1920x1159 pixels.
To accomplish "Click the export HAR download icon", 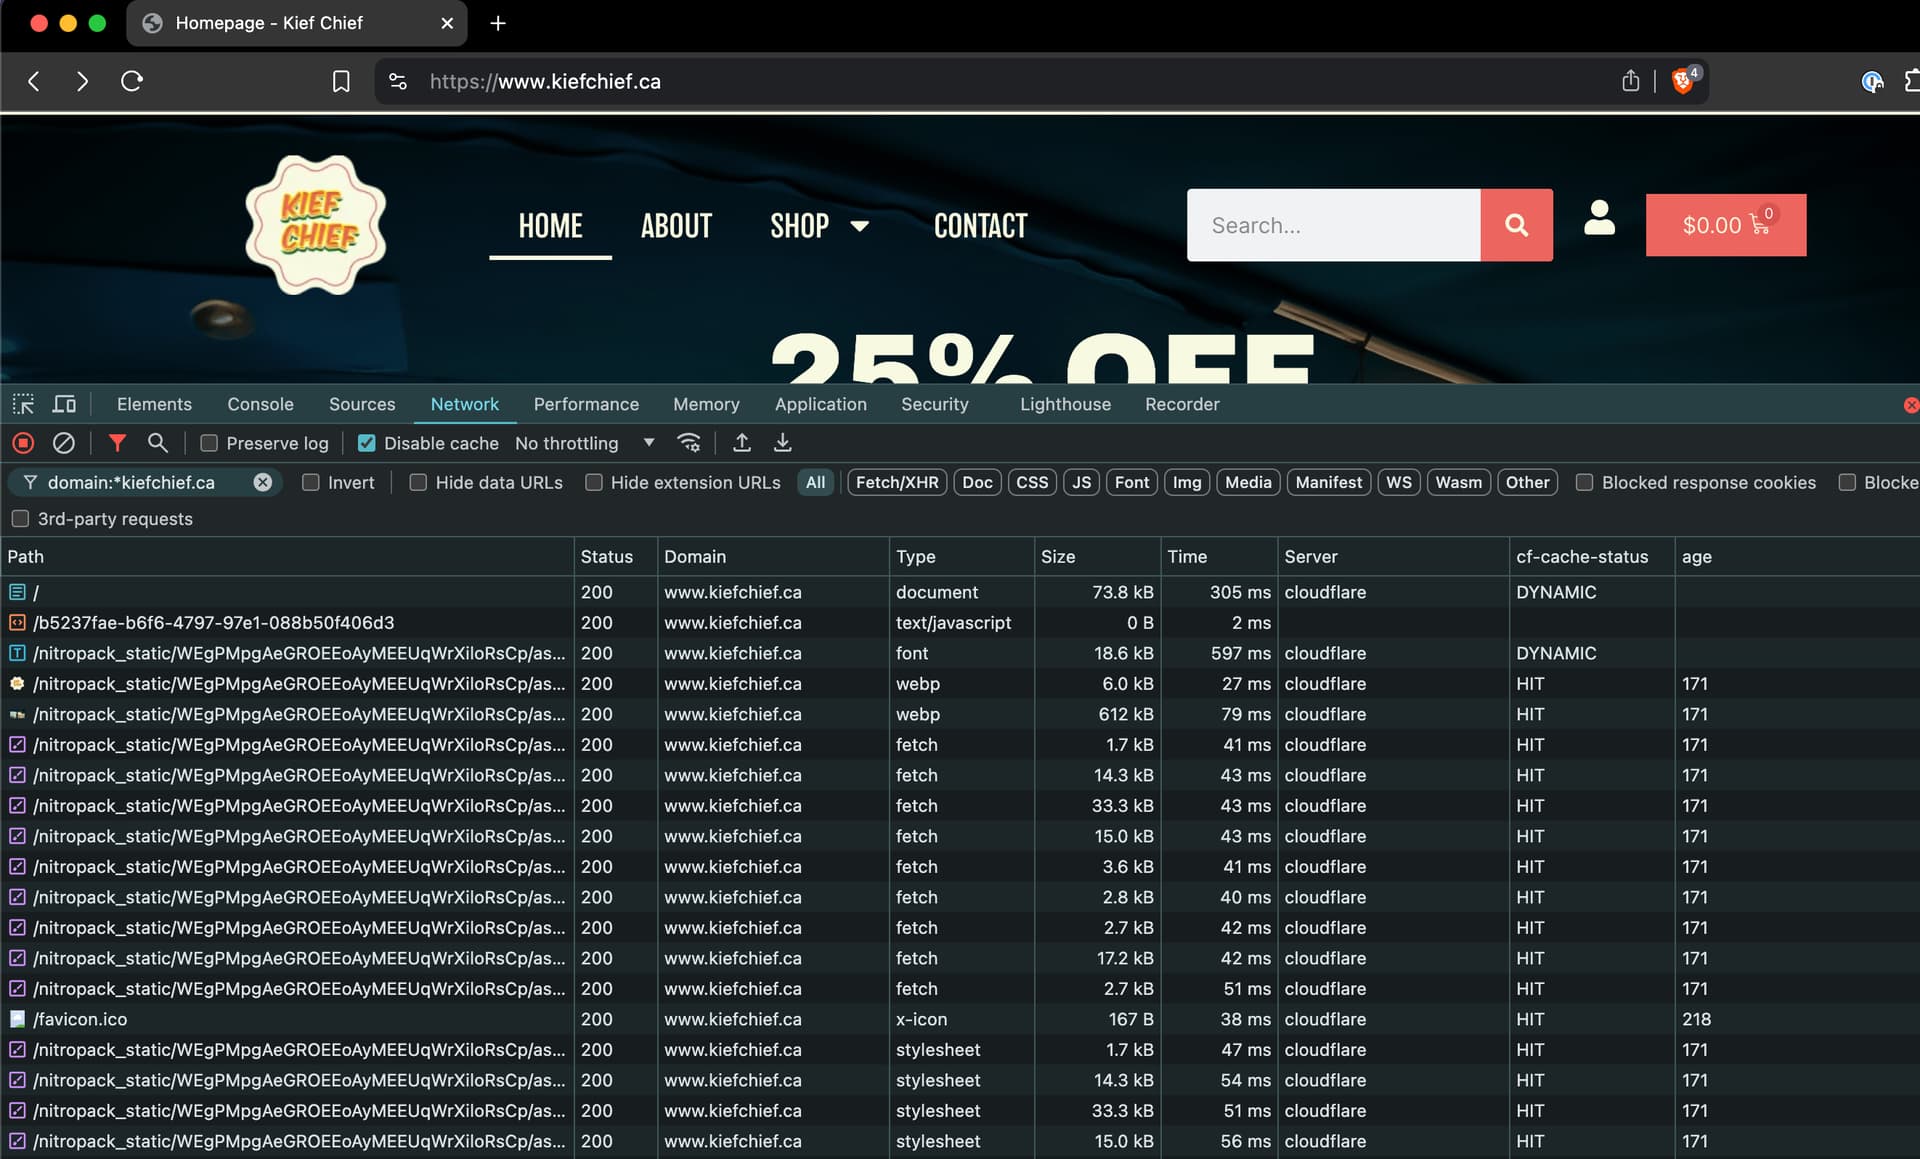I will tap(783, 443).
